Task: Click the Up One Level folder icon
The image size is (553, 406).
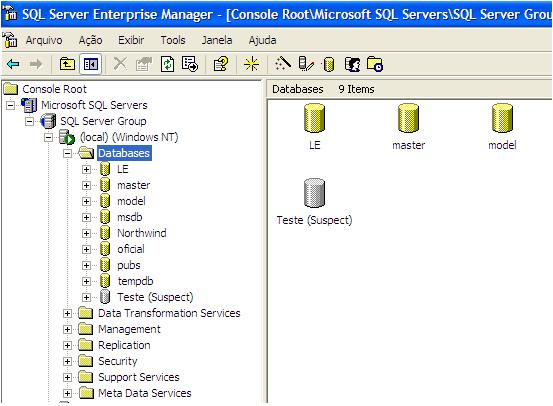Action: point(67,64)
